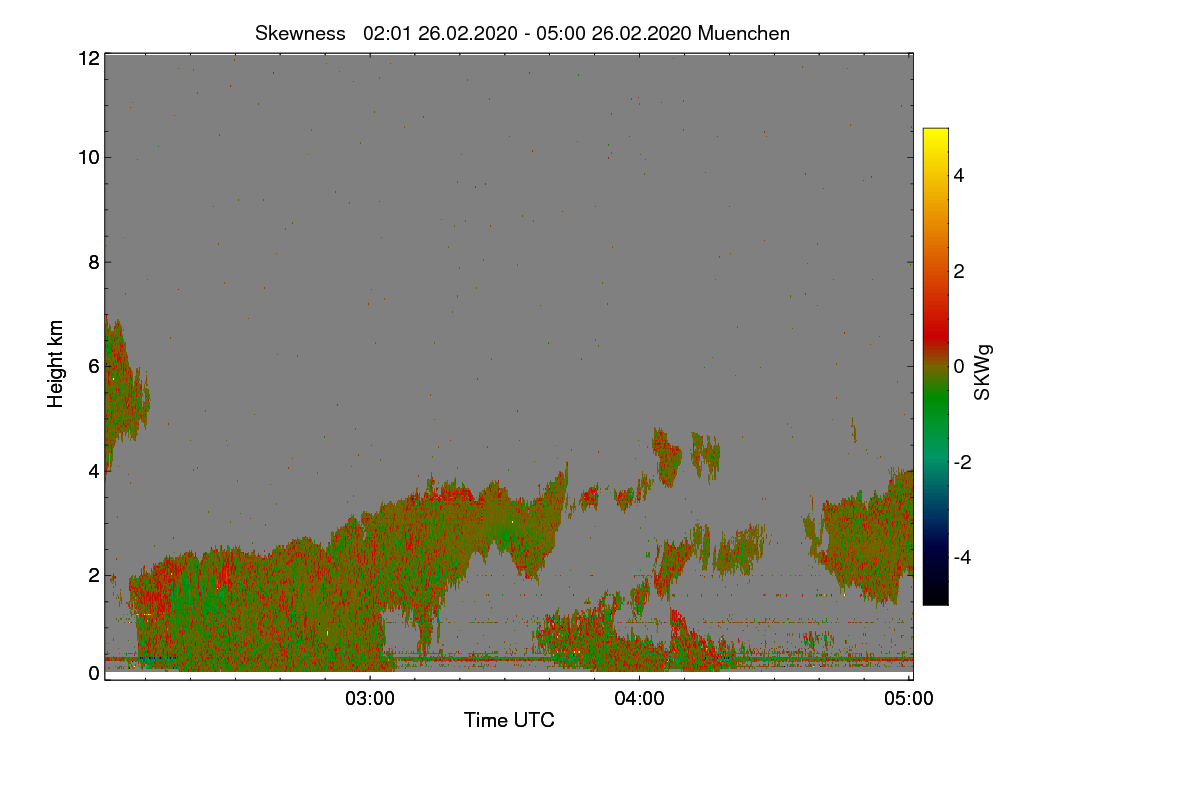1200x800 pixels.
Task: Click the height-axis tick label 0
Action: (x=94, y=673)
